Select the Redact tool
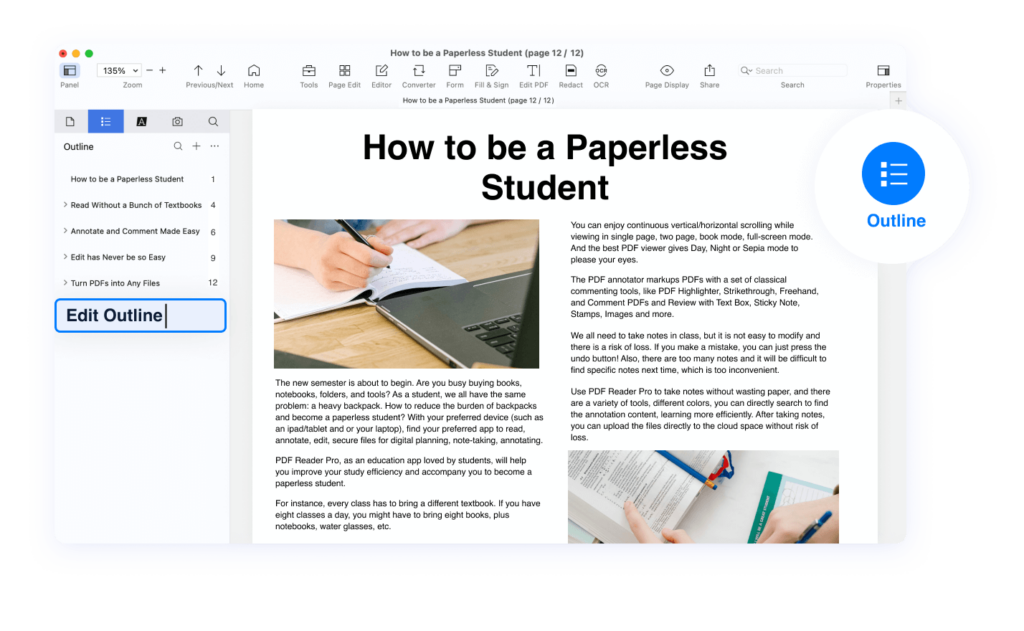1024x631 pixels. [x=571, y=71]
